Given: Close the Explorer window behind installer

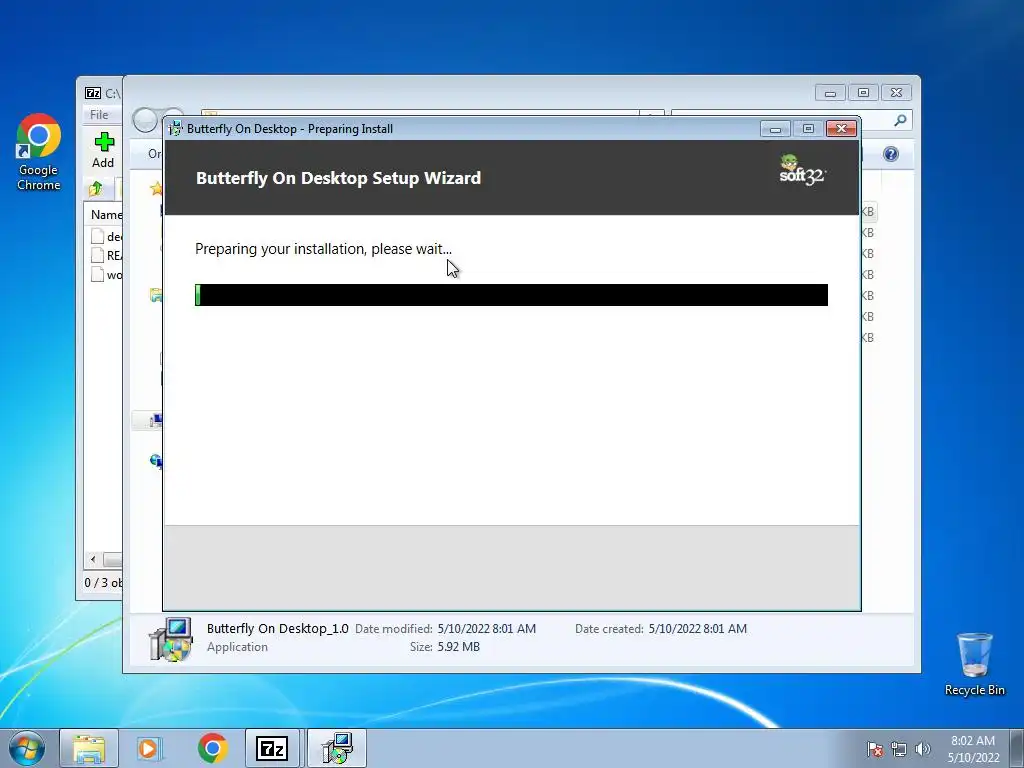Looking at the screenshot, I should (897, 93).
